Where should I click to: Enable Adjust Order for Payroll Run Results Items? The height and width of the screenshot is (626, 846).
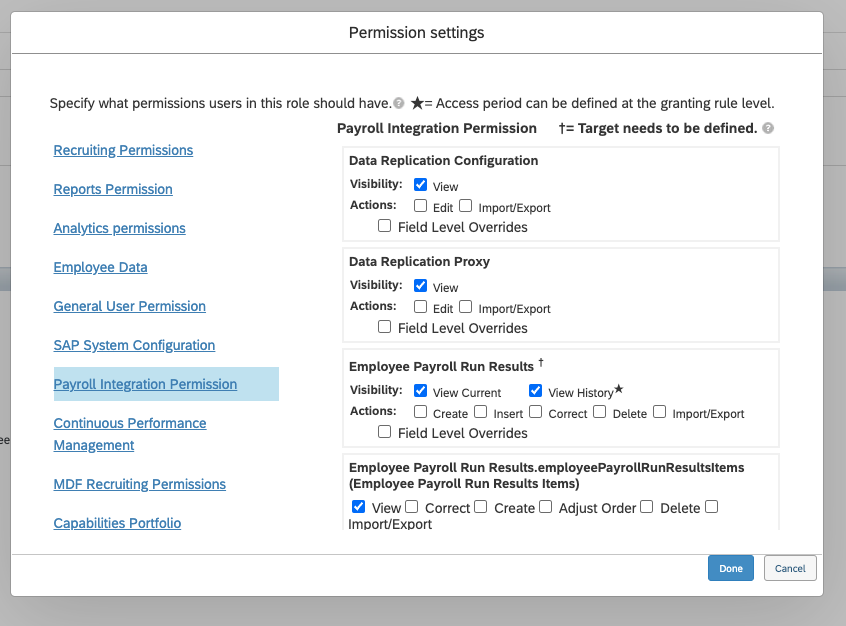coord(546,507)
